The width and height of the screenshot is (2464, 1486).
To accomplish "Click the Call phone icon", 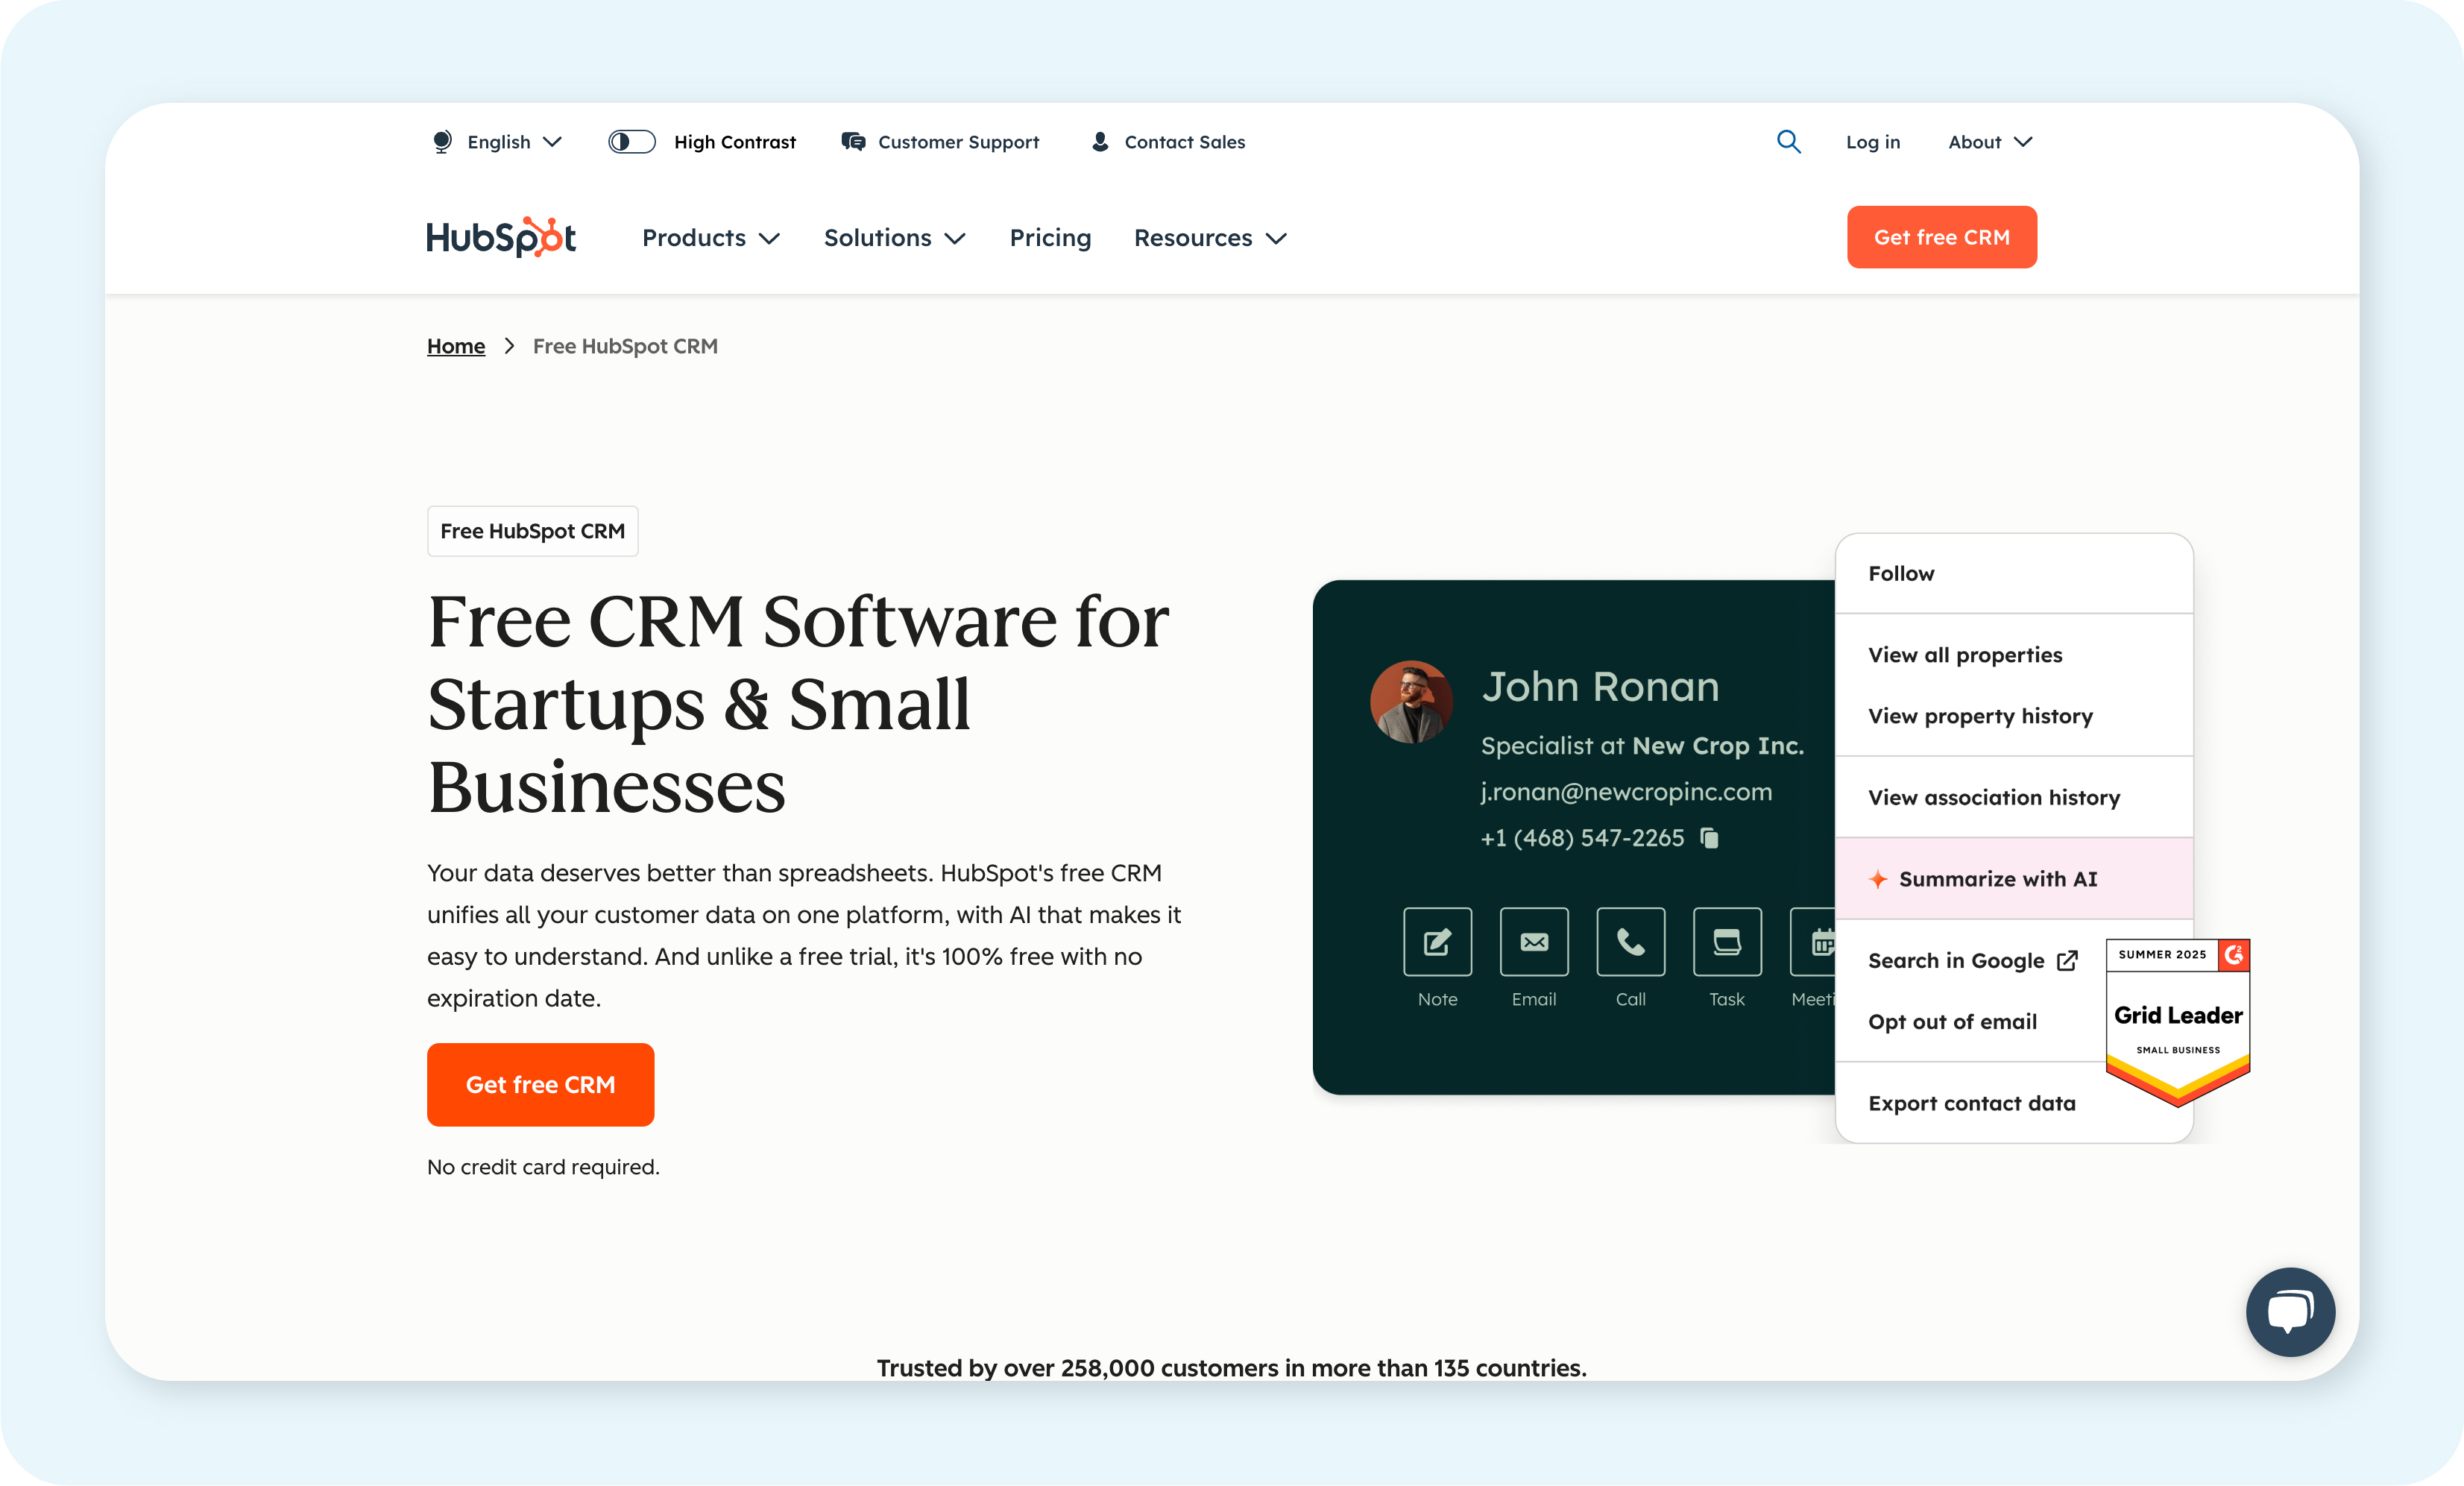I will pos(1630,942).
